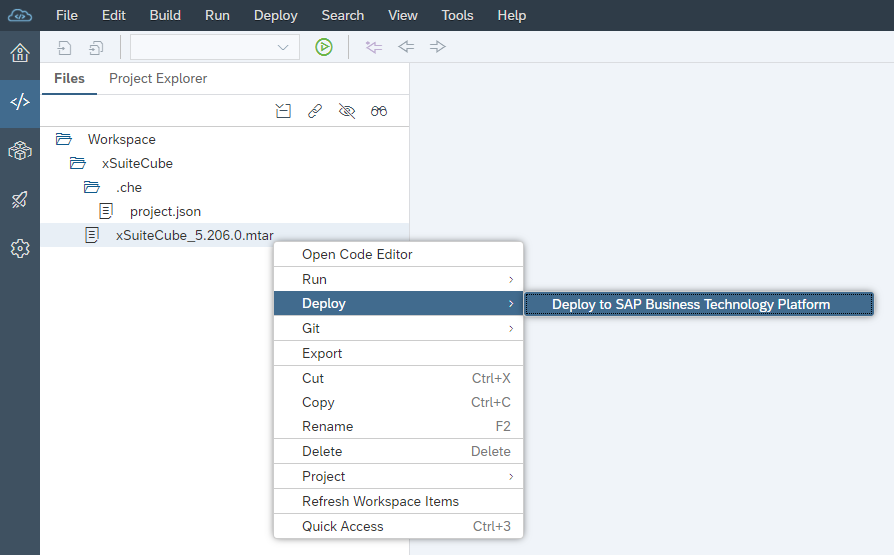Select Export from the context menu
Viewport: 894px width, 555px height.
tap(322, 353)
